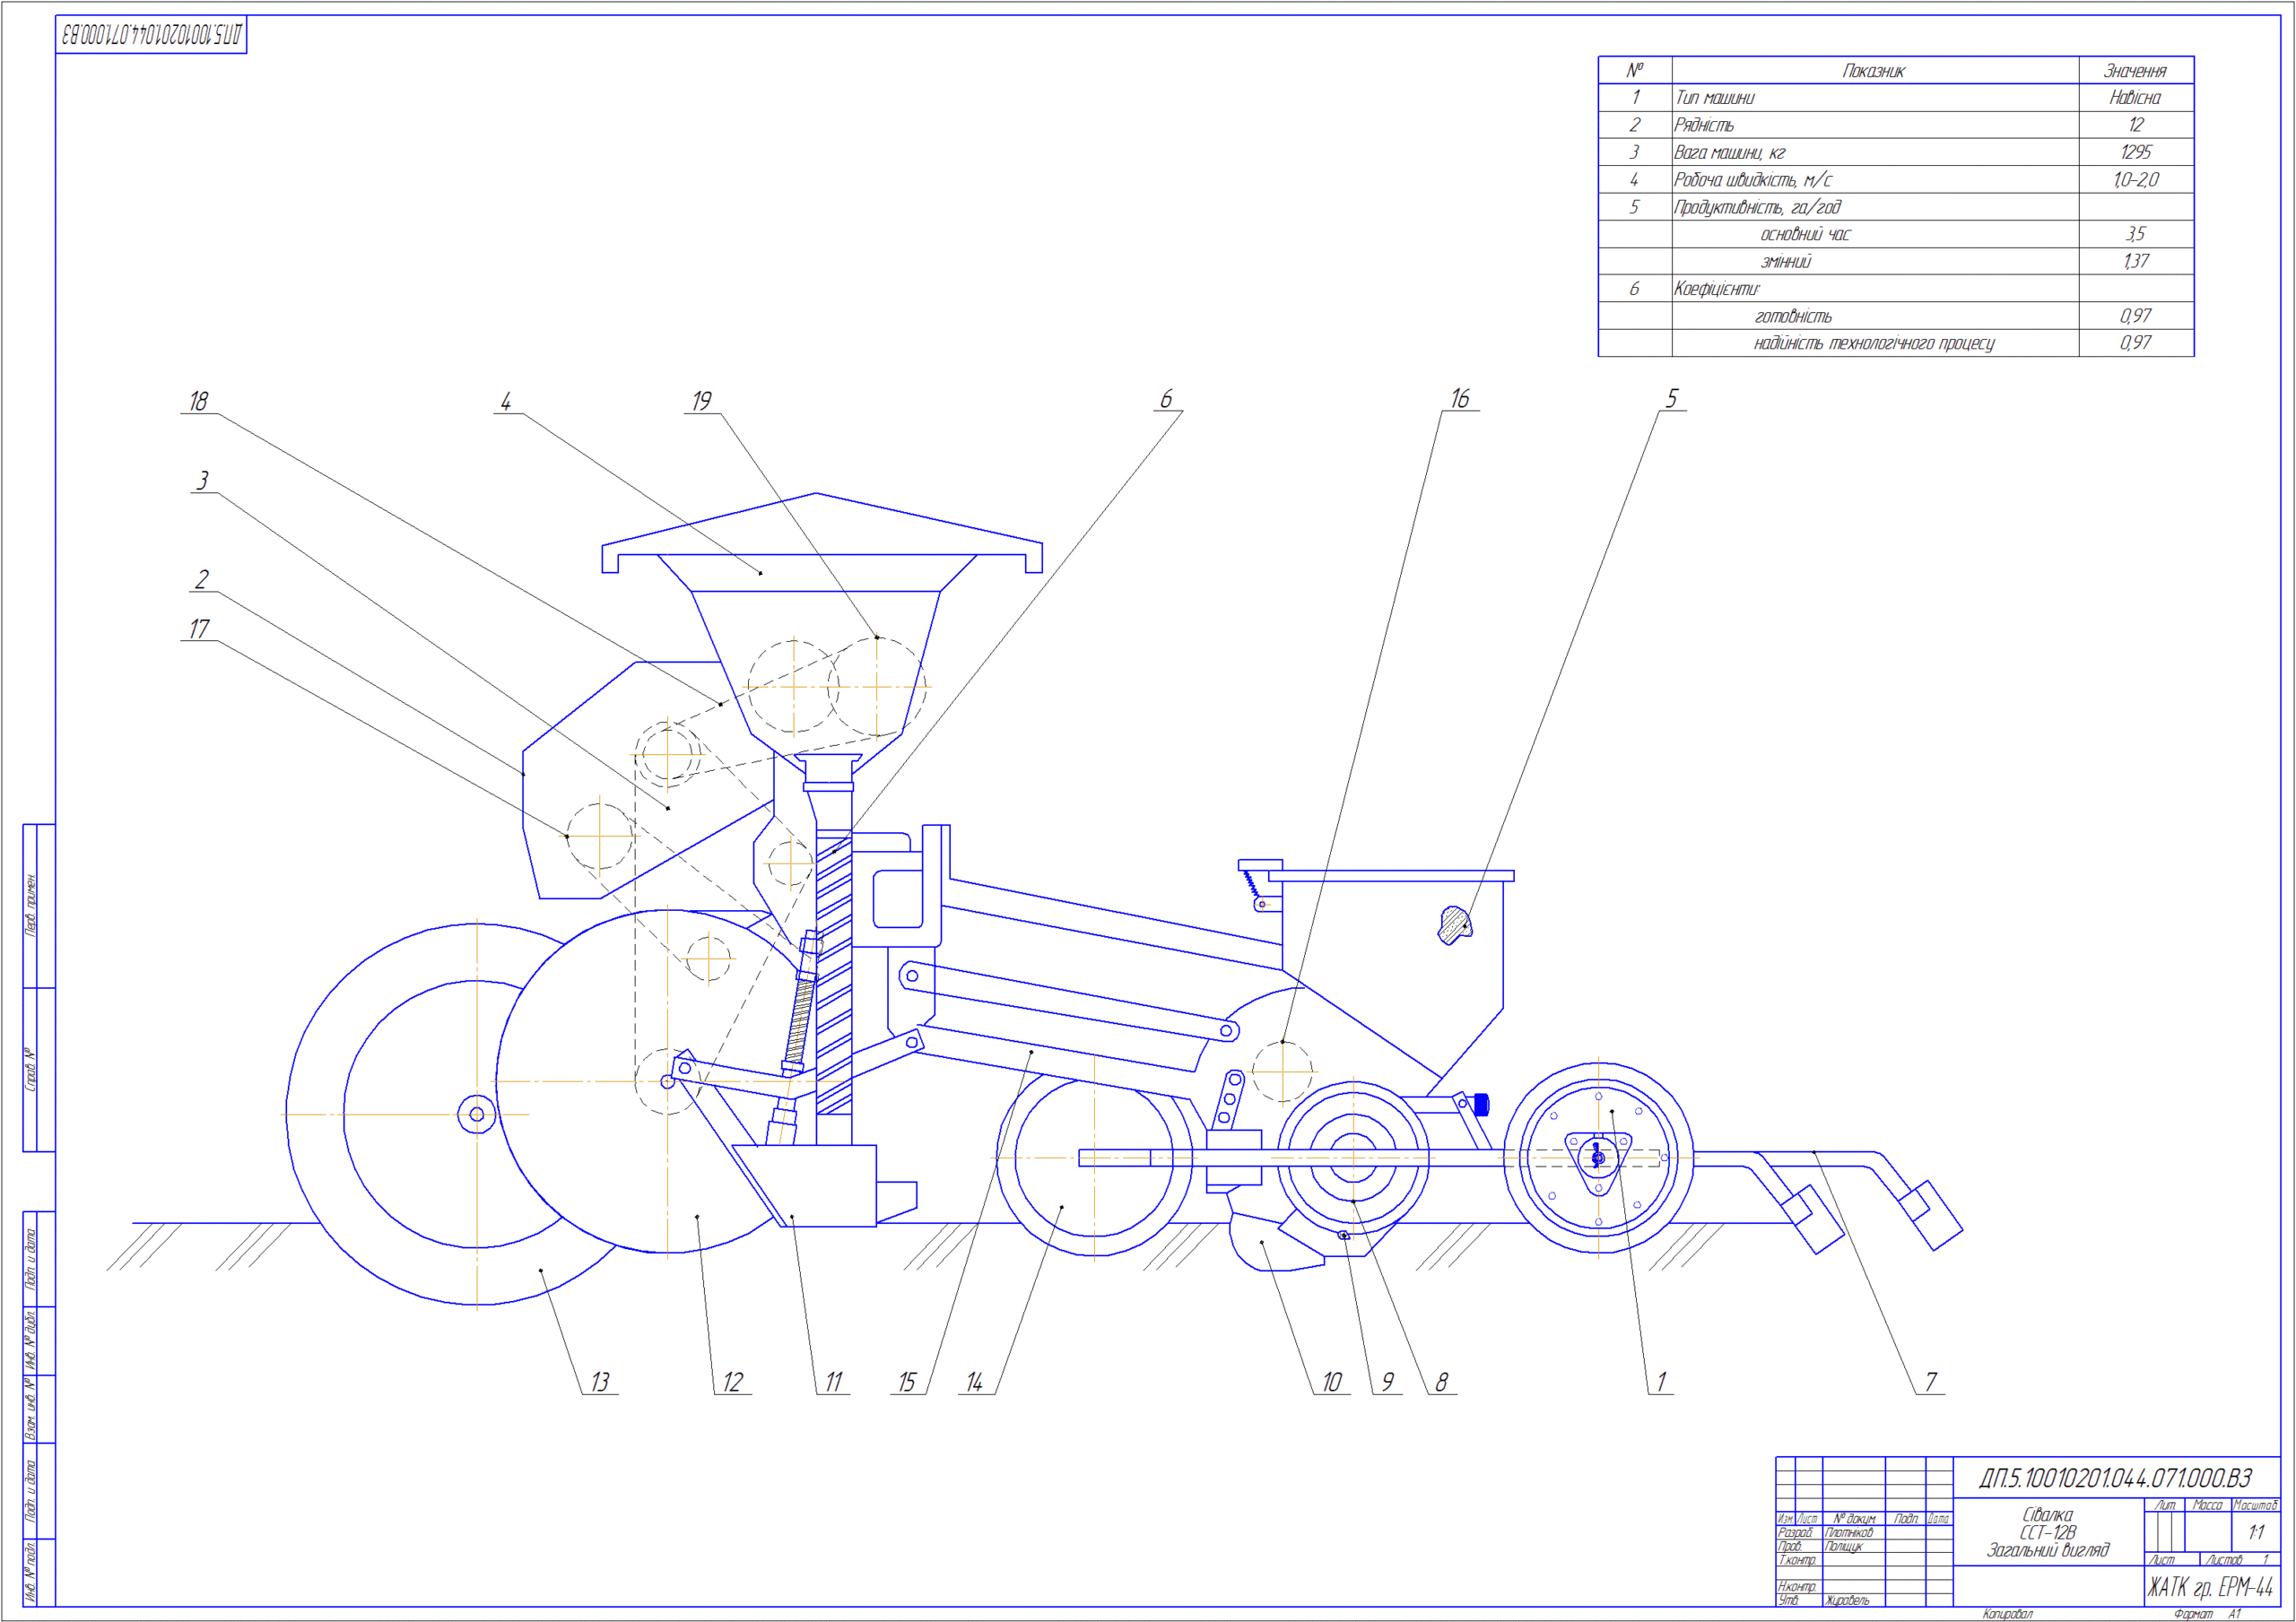Click callout number 9 label
The width and height of the screenshot is (2296, 1622).
[x=1388, y=1382]
